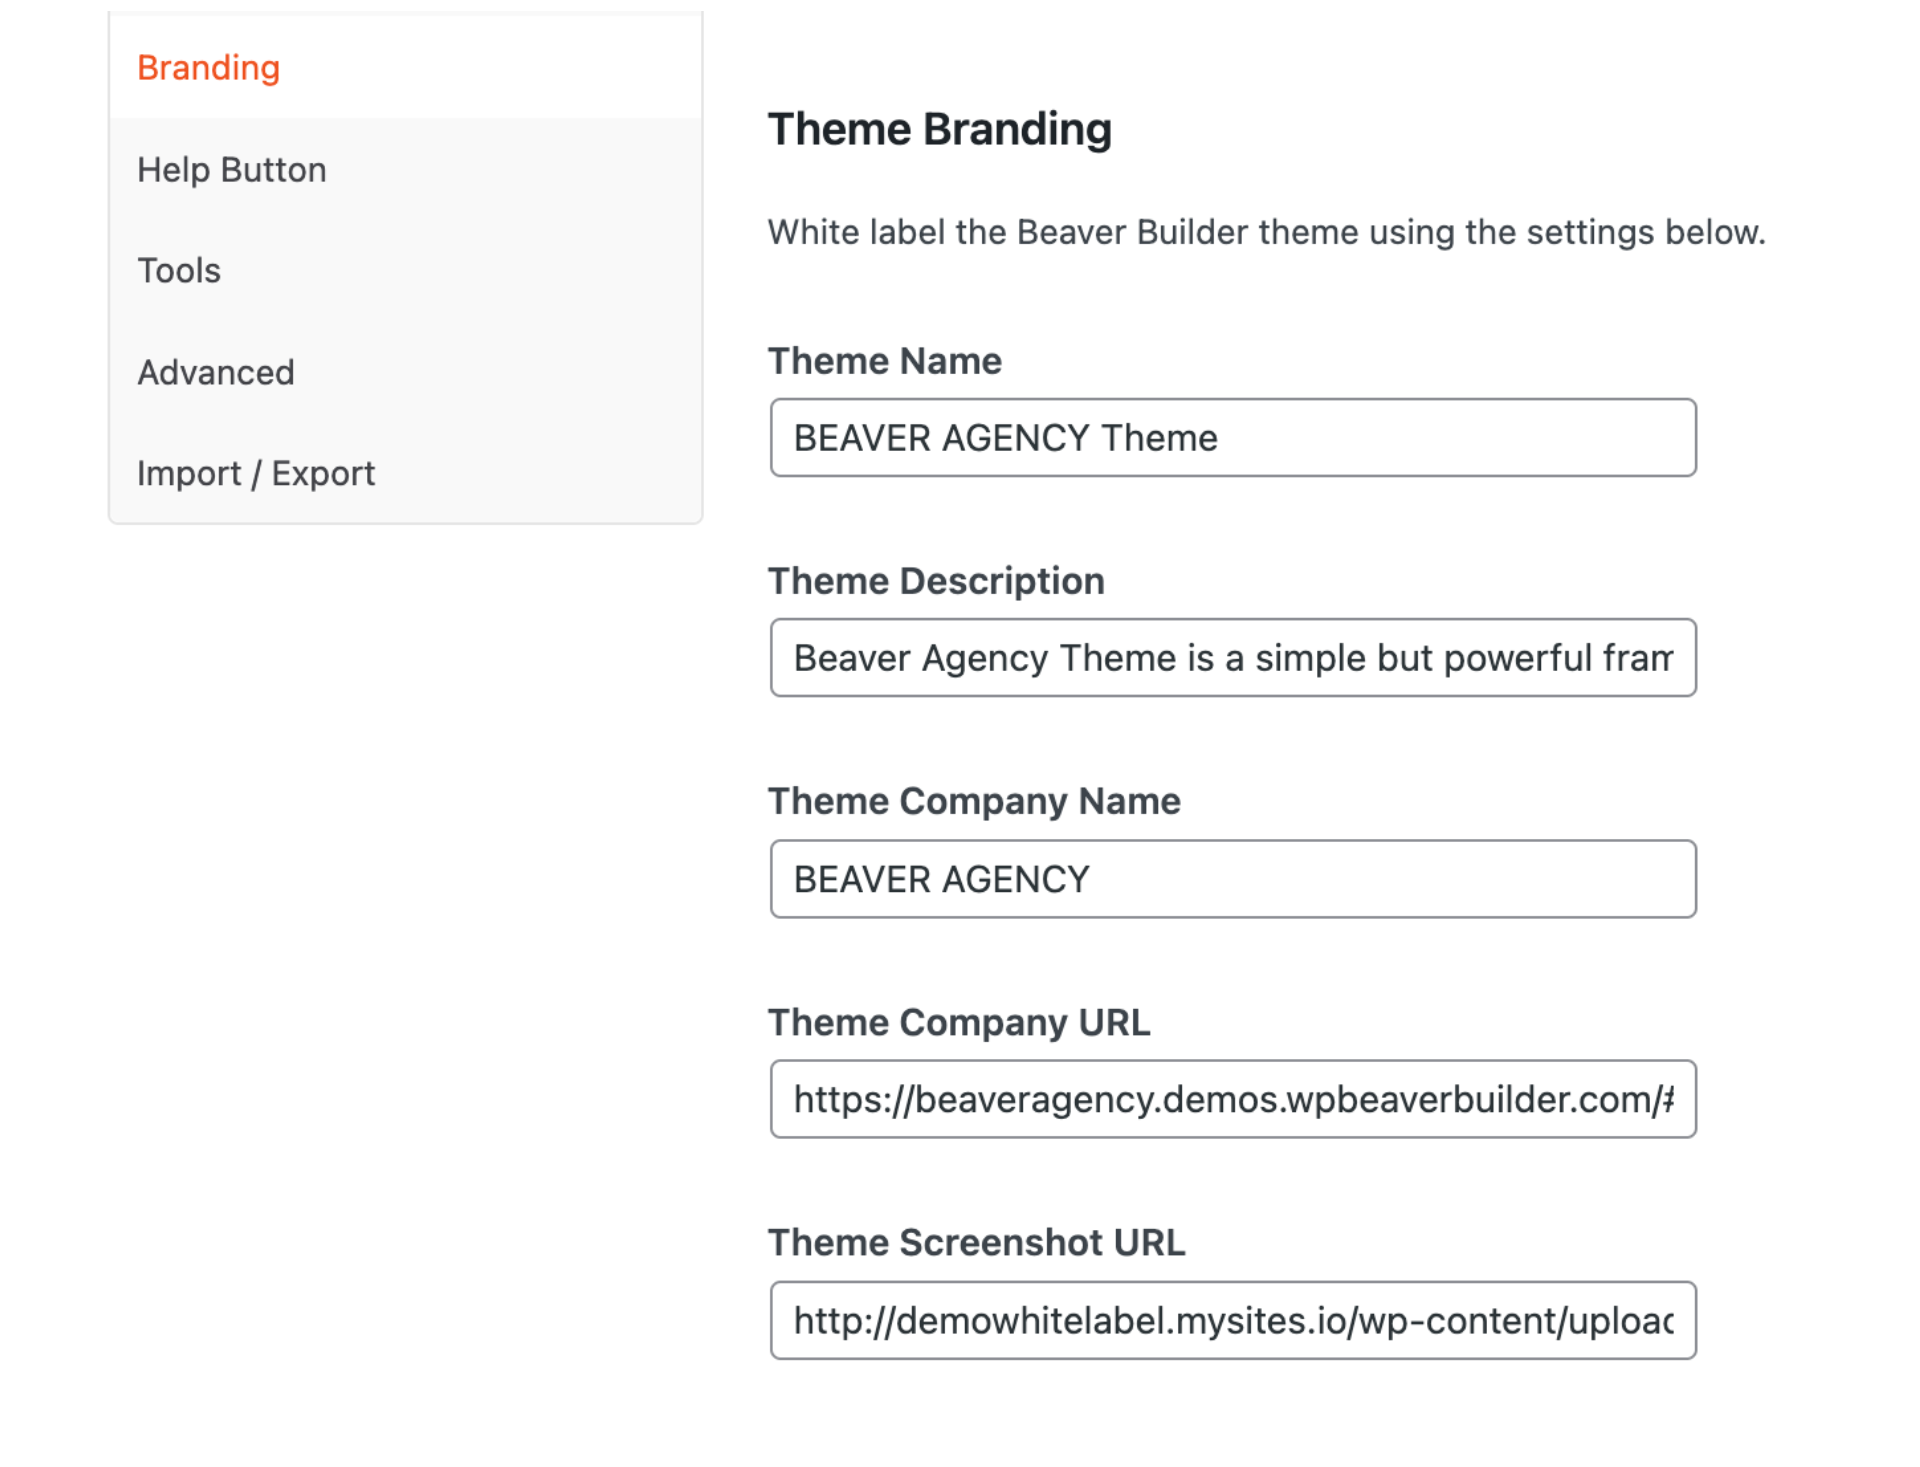The height and width of the screenshot is (1467, 1920).
Task: Click the 'Theme Company URL' label
Action: click(x=958, y=1022)
